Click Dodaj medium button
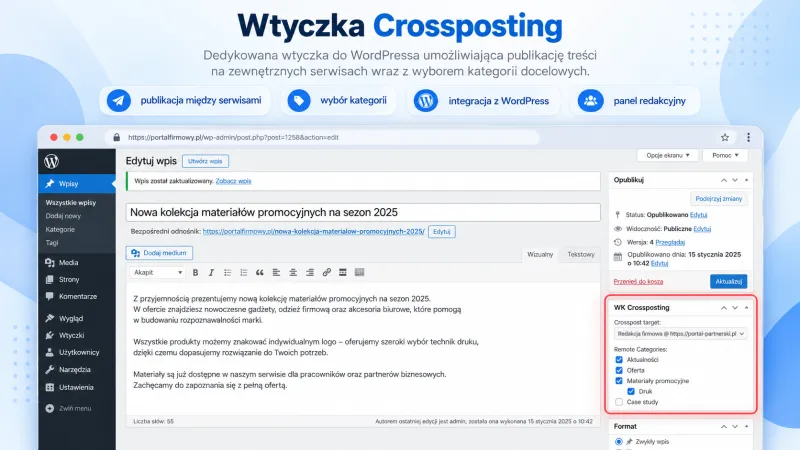800x450 pixels. tap(159, 253)
